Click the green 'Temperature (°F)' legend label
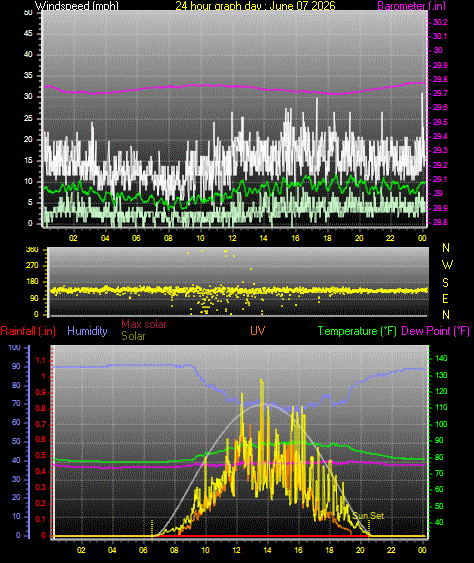Image resolution: width=474 pixels, height=563 pixels. pos(357,331)
